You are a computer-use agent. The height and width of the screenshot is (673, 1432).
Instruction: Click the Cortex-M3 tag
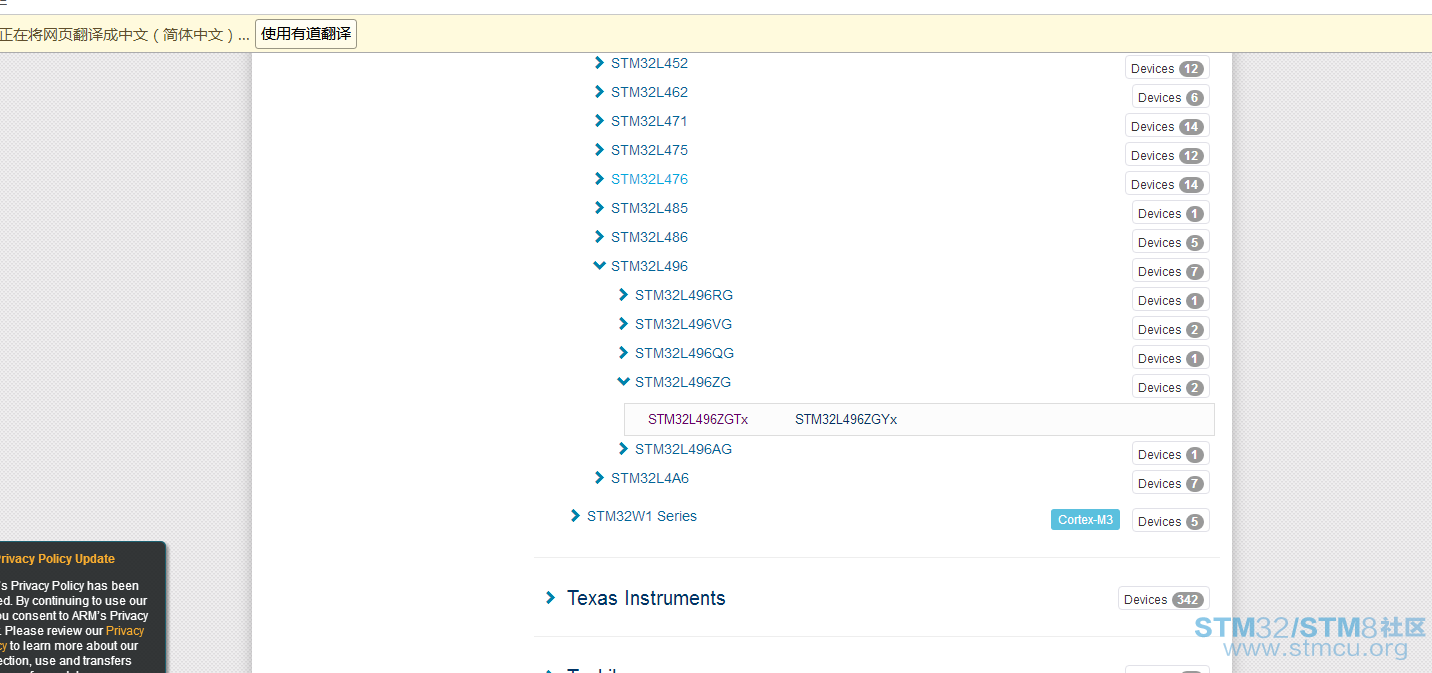(1085, 520)
